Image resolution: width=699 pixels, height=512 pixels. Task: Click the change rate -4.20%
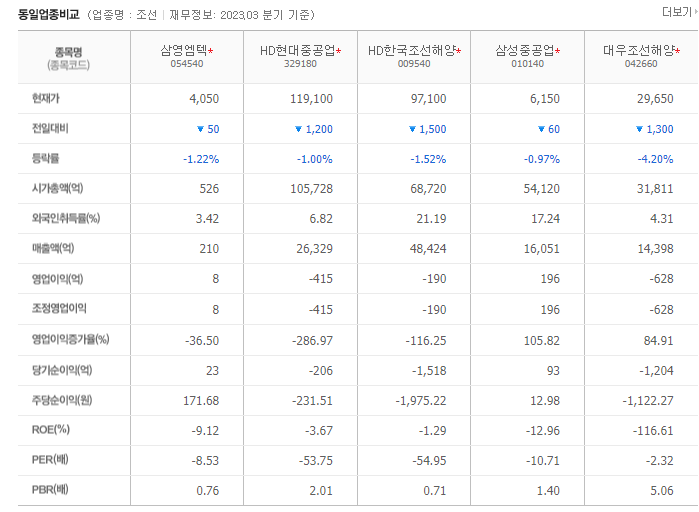pos(655,160)
